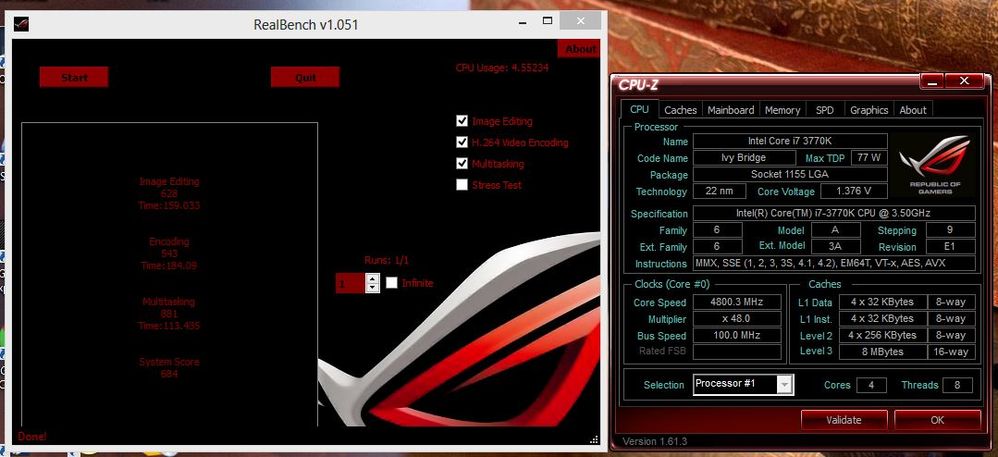This screenshot has width=998, height=457.
Task: Click the Quit button in RealBench
Action: tap(305, 78)
